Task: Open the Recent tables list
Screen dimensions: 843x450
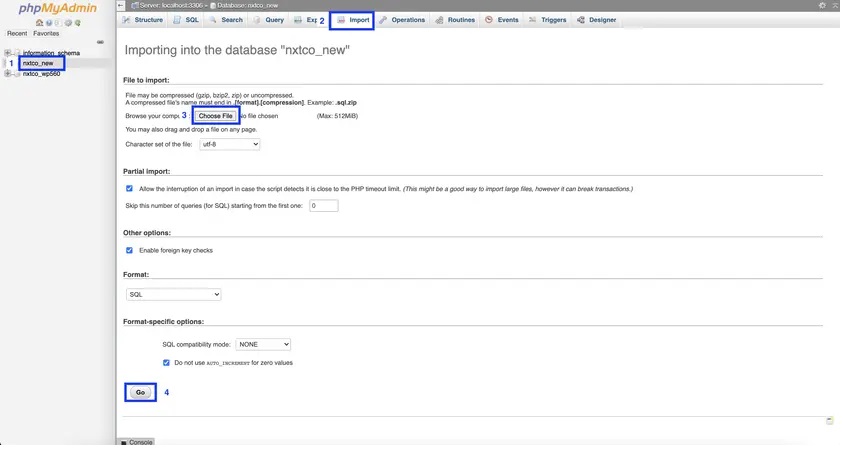Action: [17, 33]
